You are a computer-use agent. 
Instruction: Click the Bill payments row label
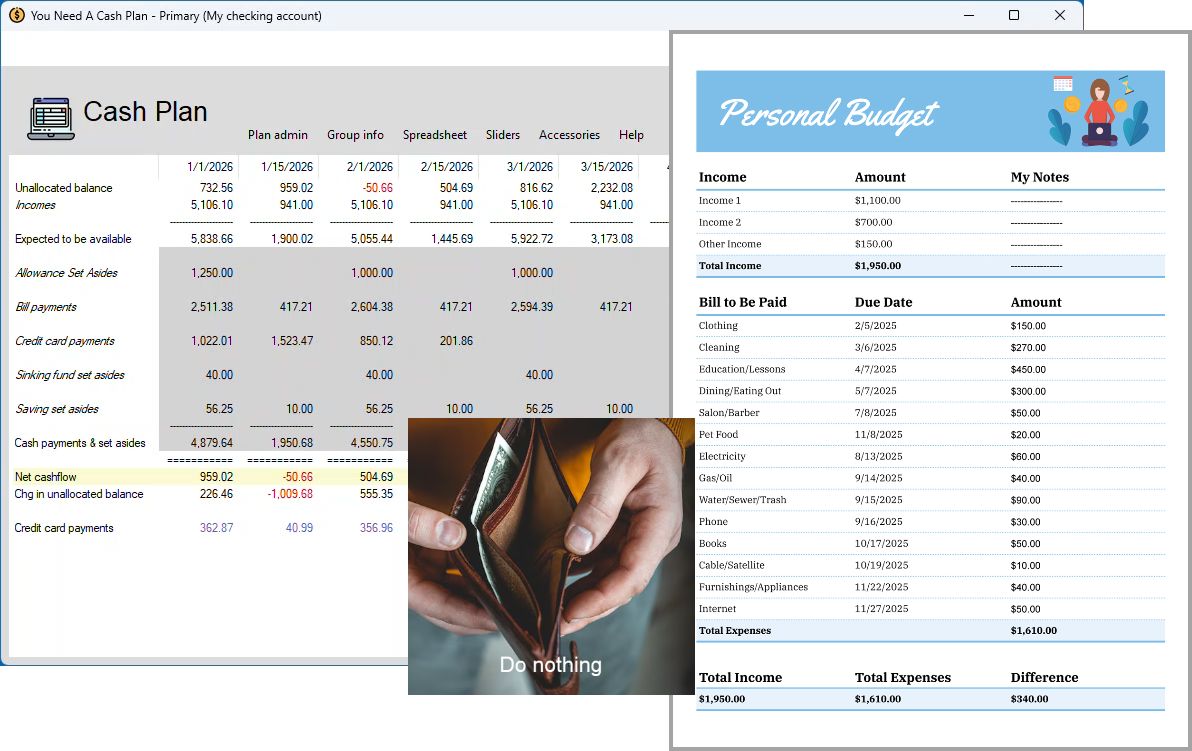48,307
